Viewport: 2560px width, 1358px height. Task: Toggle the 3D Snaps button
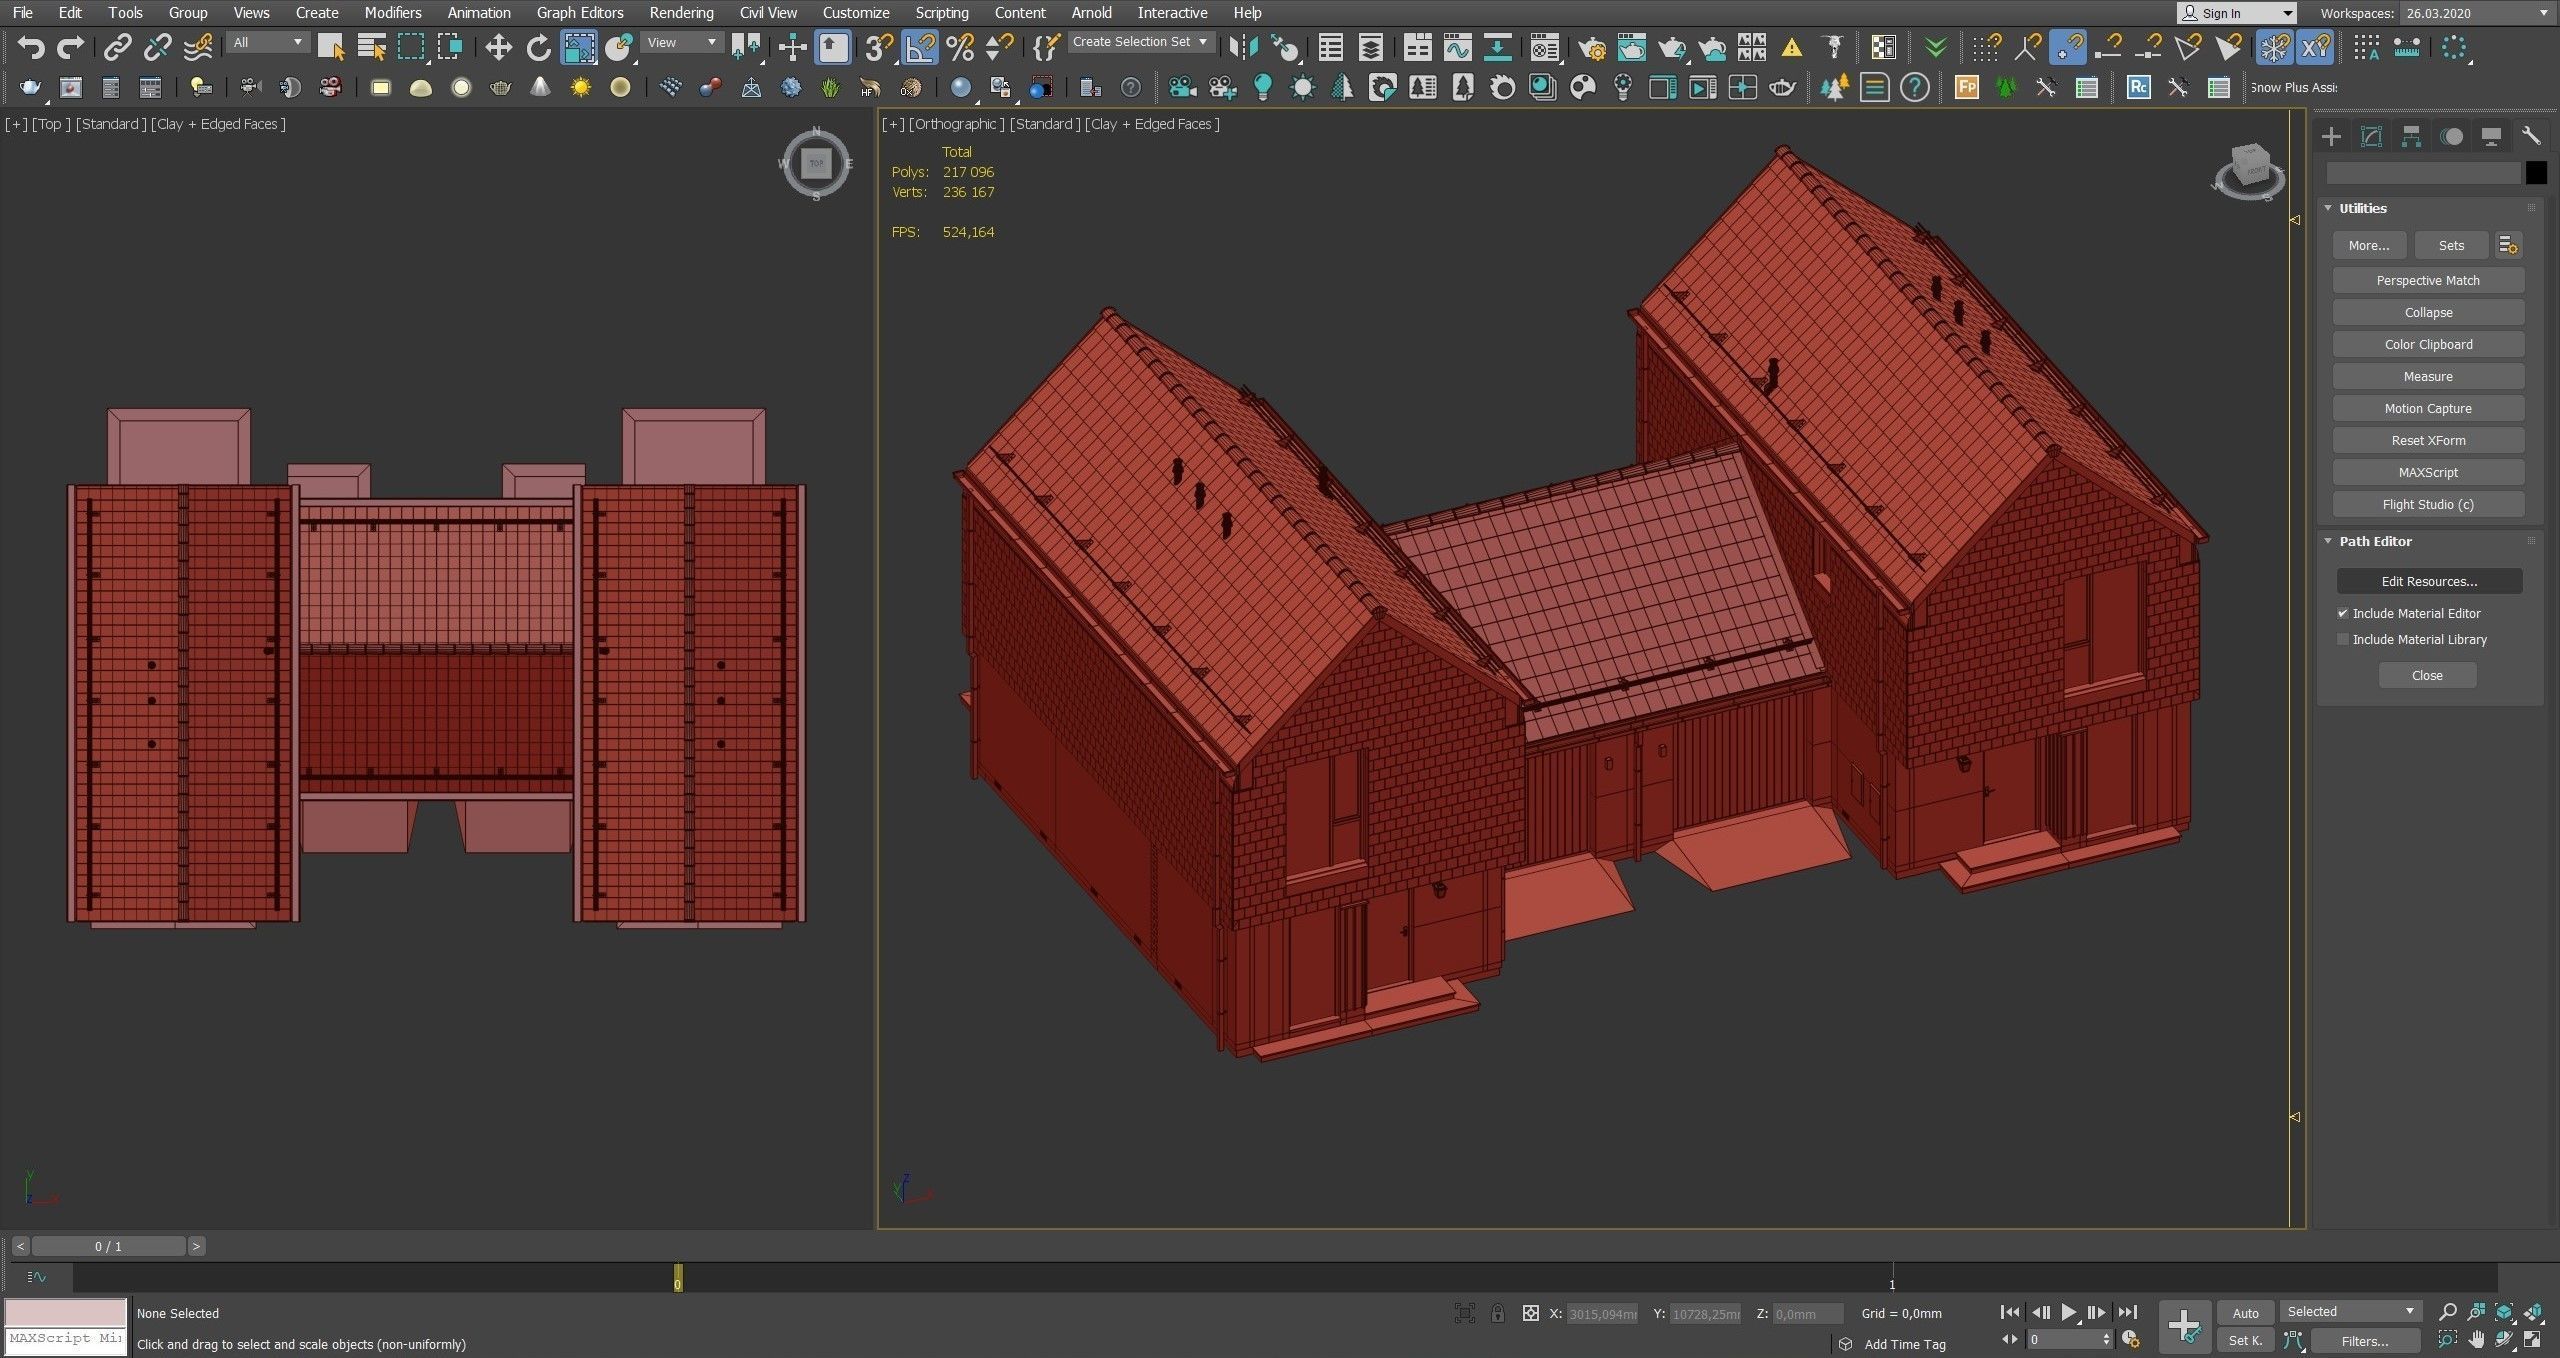click(x=879, y=47)
